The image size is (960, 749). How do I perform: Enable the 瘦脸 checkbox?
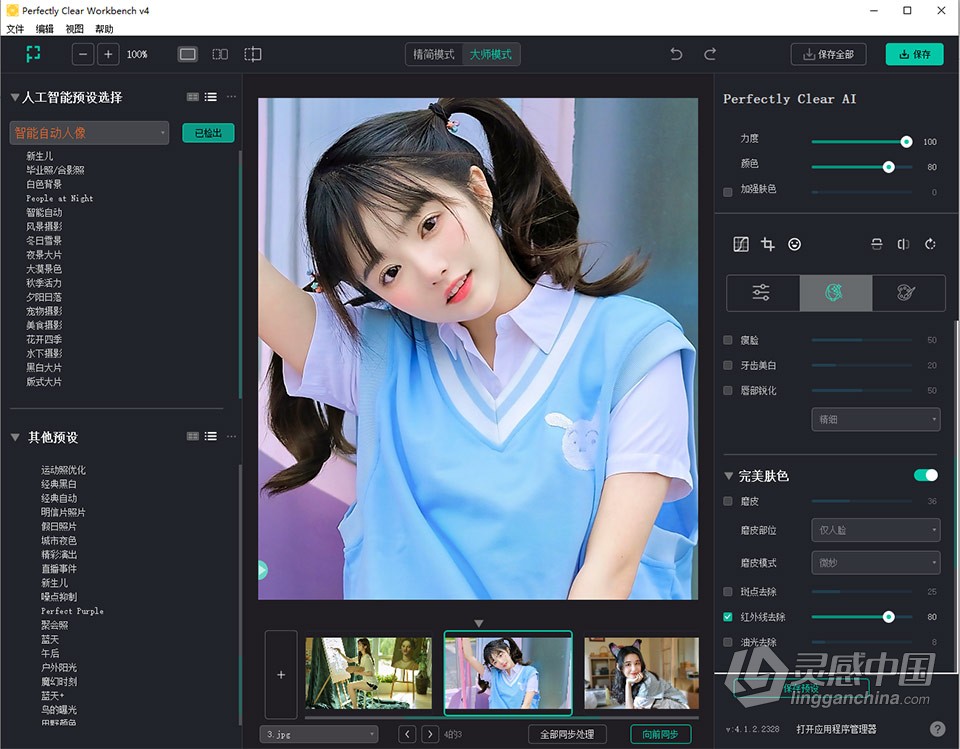[729, 340]
